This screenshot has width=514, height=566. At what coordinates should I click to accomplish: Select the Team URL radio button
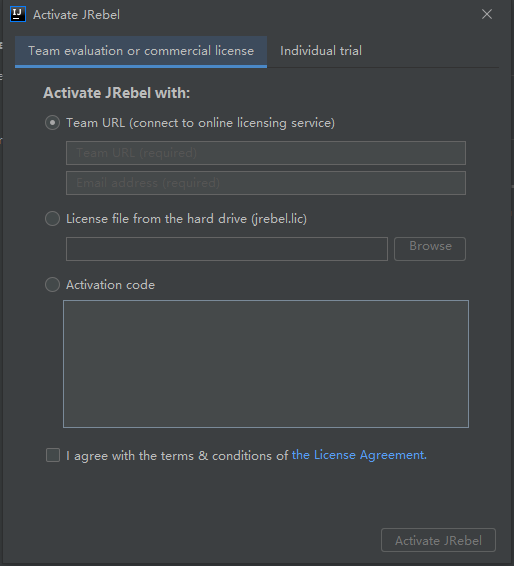[x=52, y=123]
